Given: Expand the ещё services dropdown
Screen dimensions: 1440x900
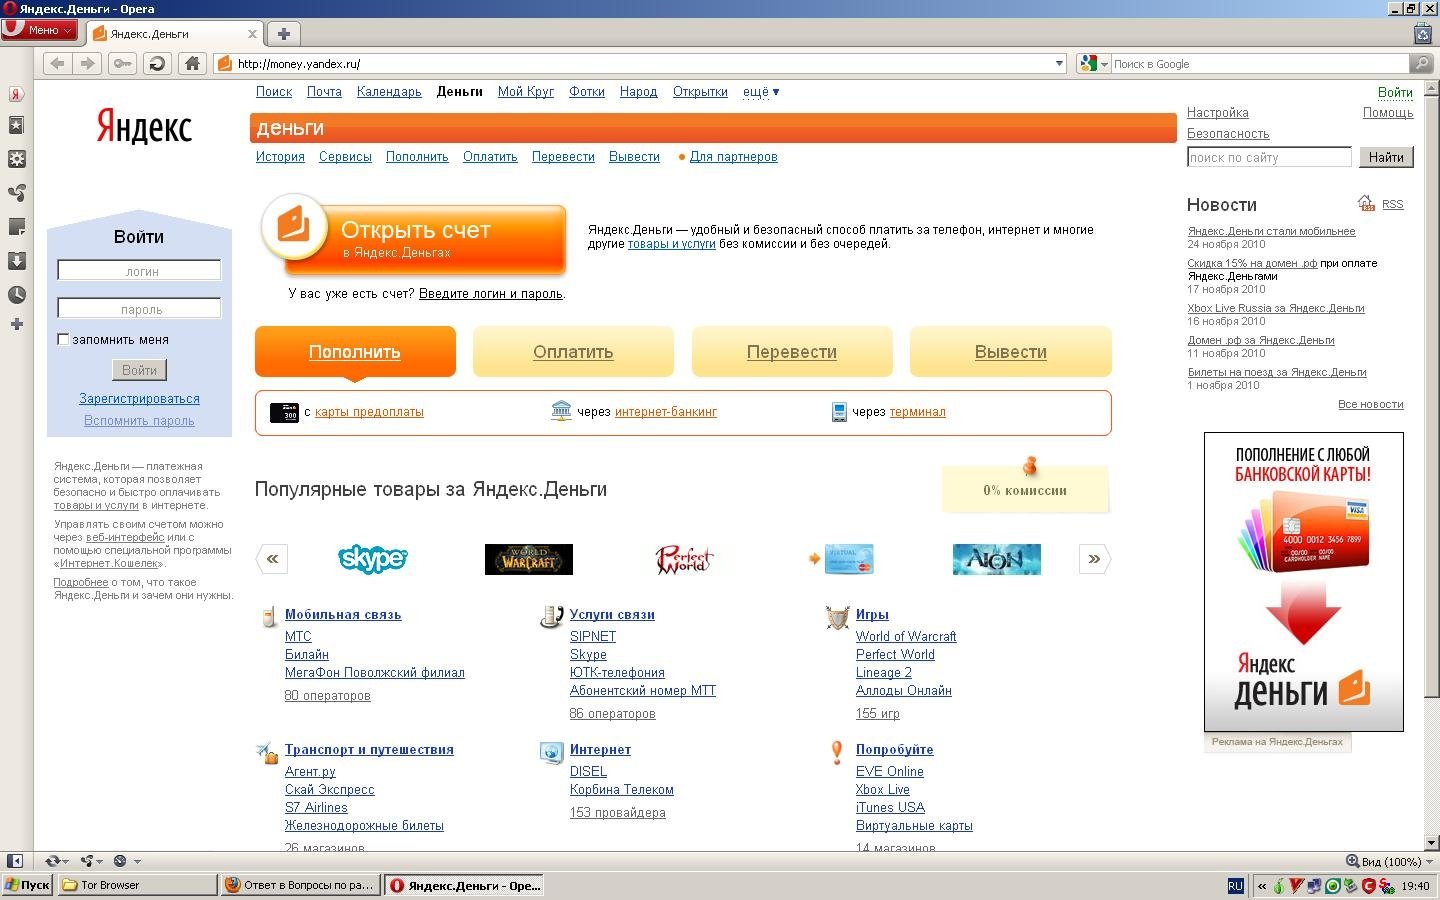Looking at the screenshot, I should coord(761,92).
